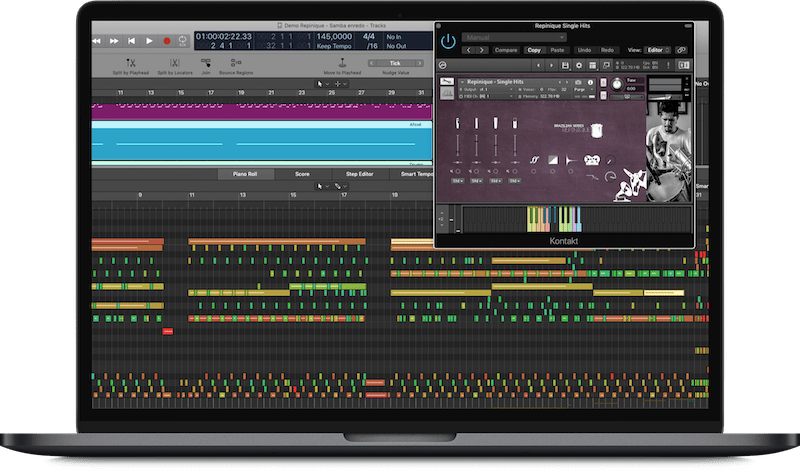Viewport: 800px width, 471px height.
Task: Toggle the Kontakt info pane icon
Action: point(684,65)
